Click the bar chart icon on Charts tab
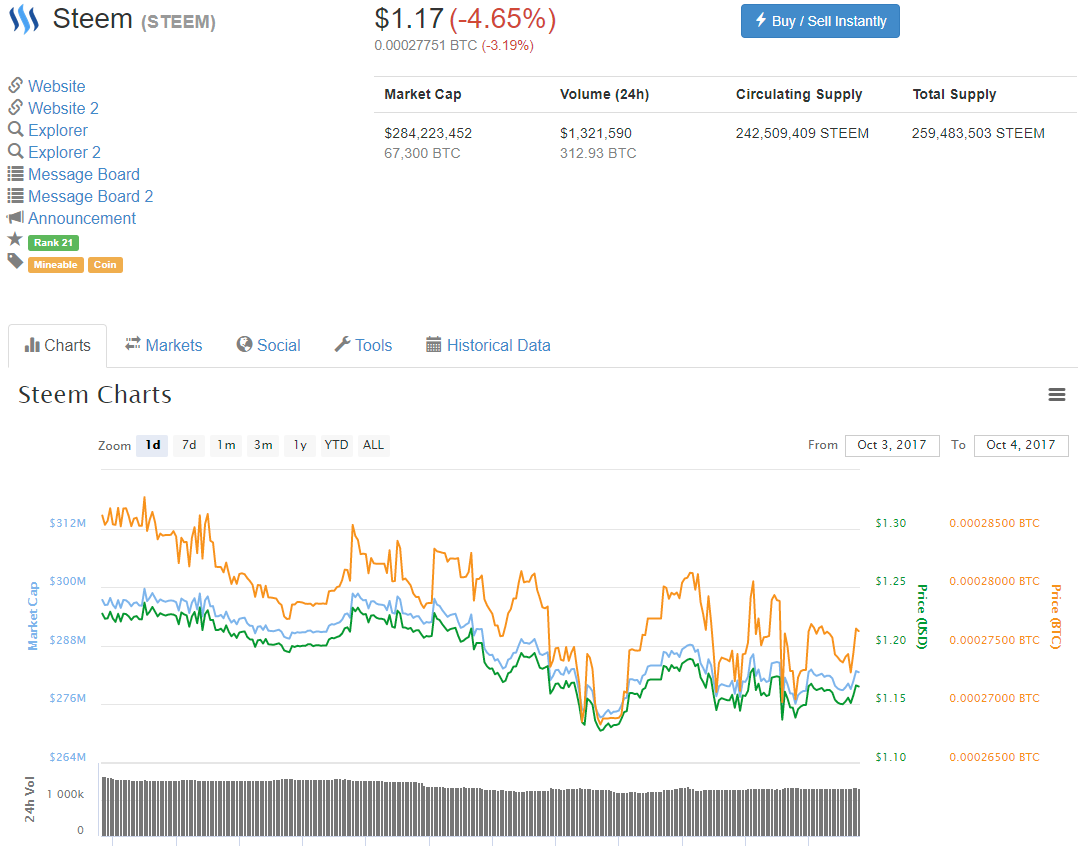The image size is (1084, 846). tap(32, 345)
